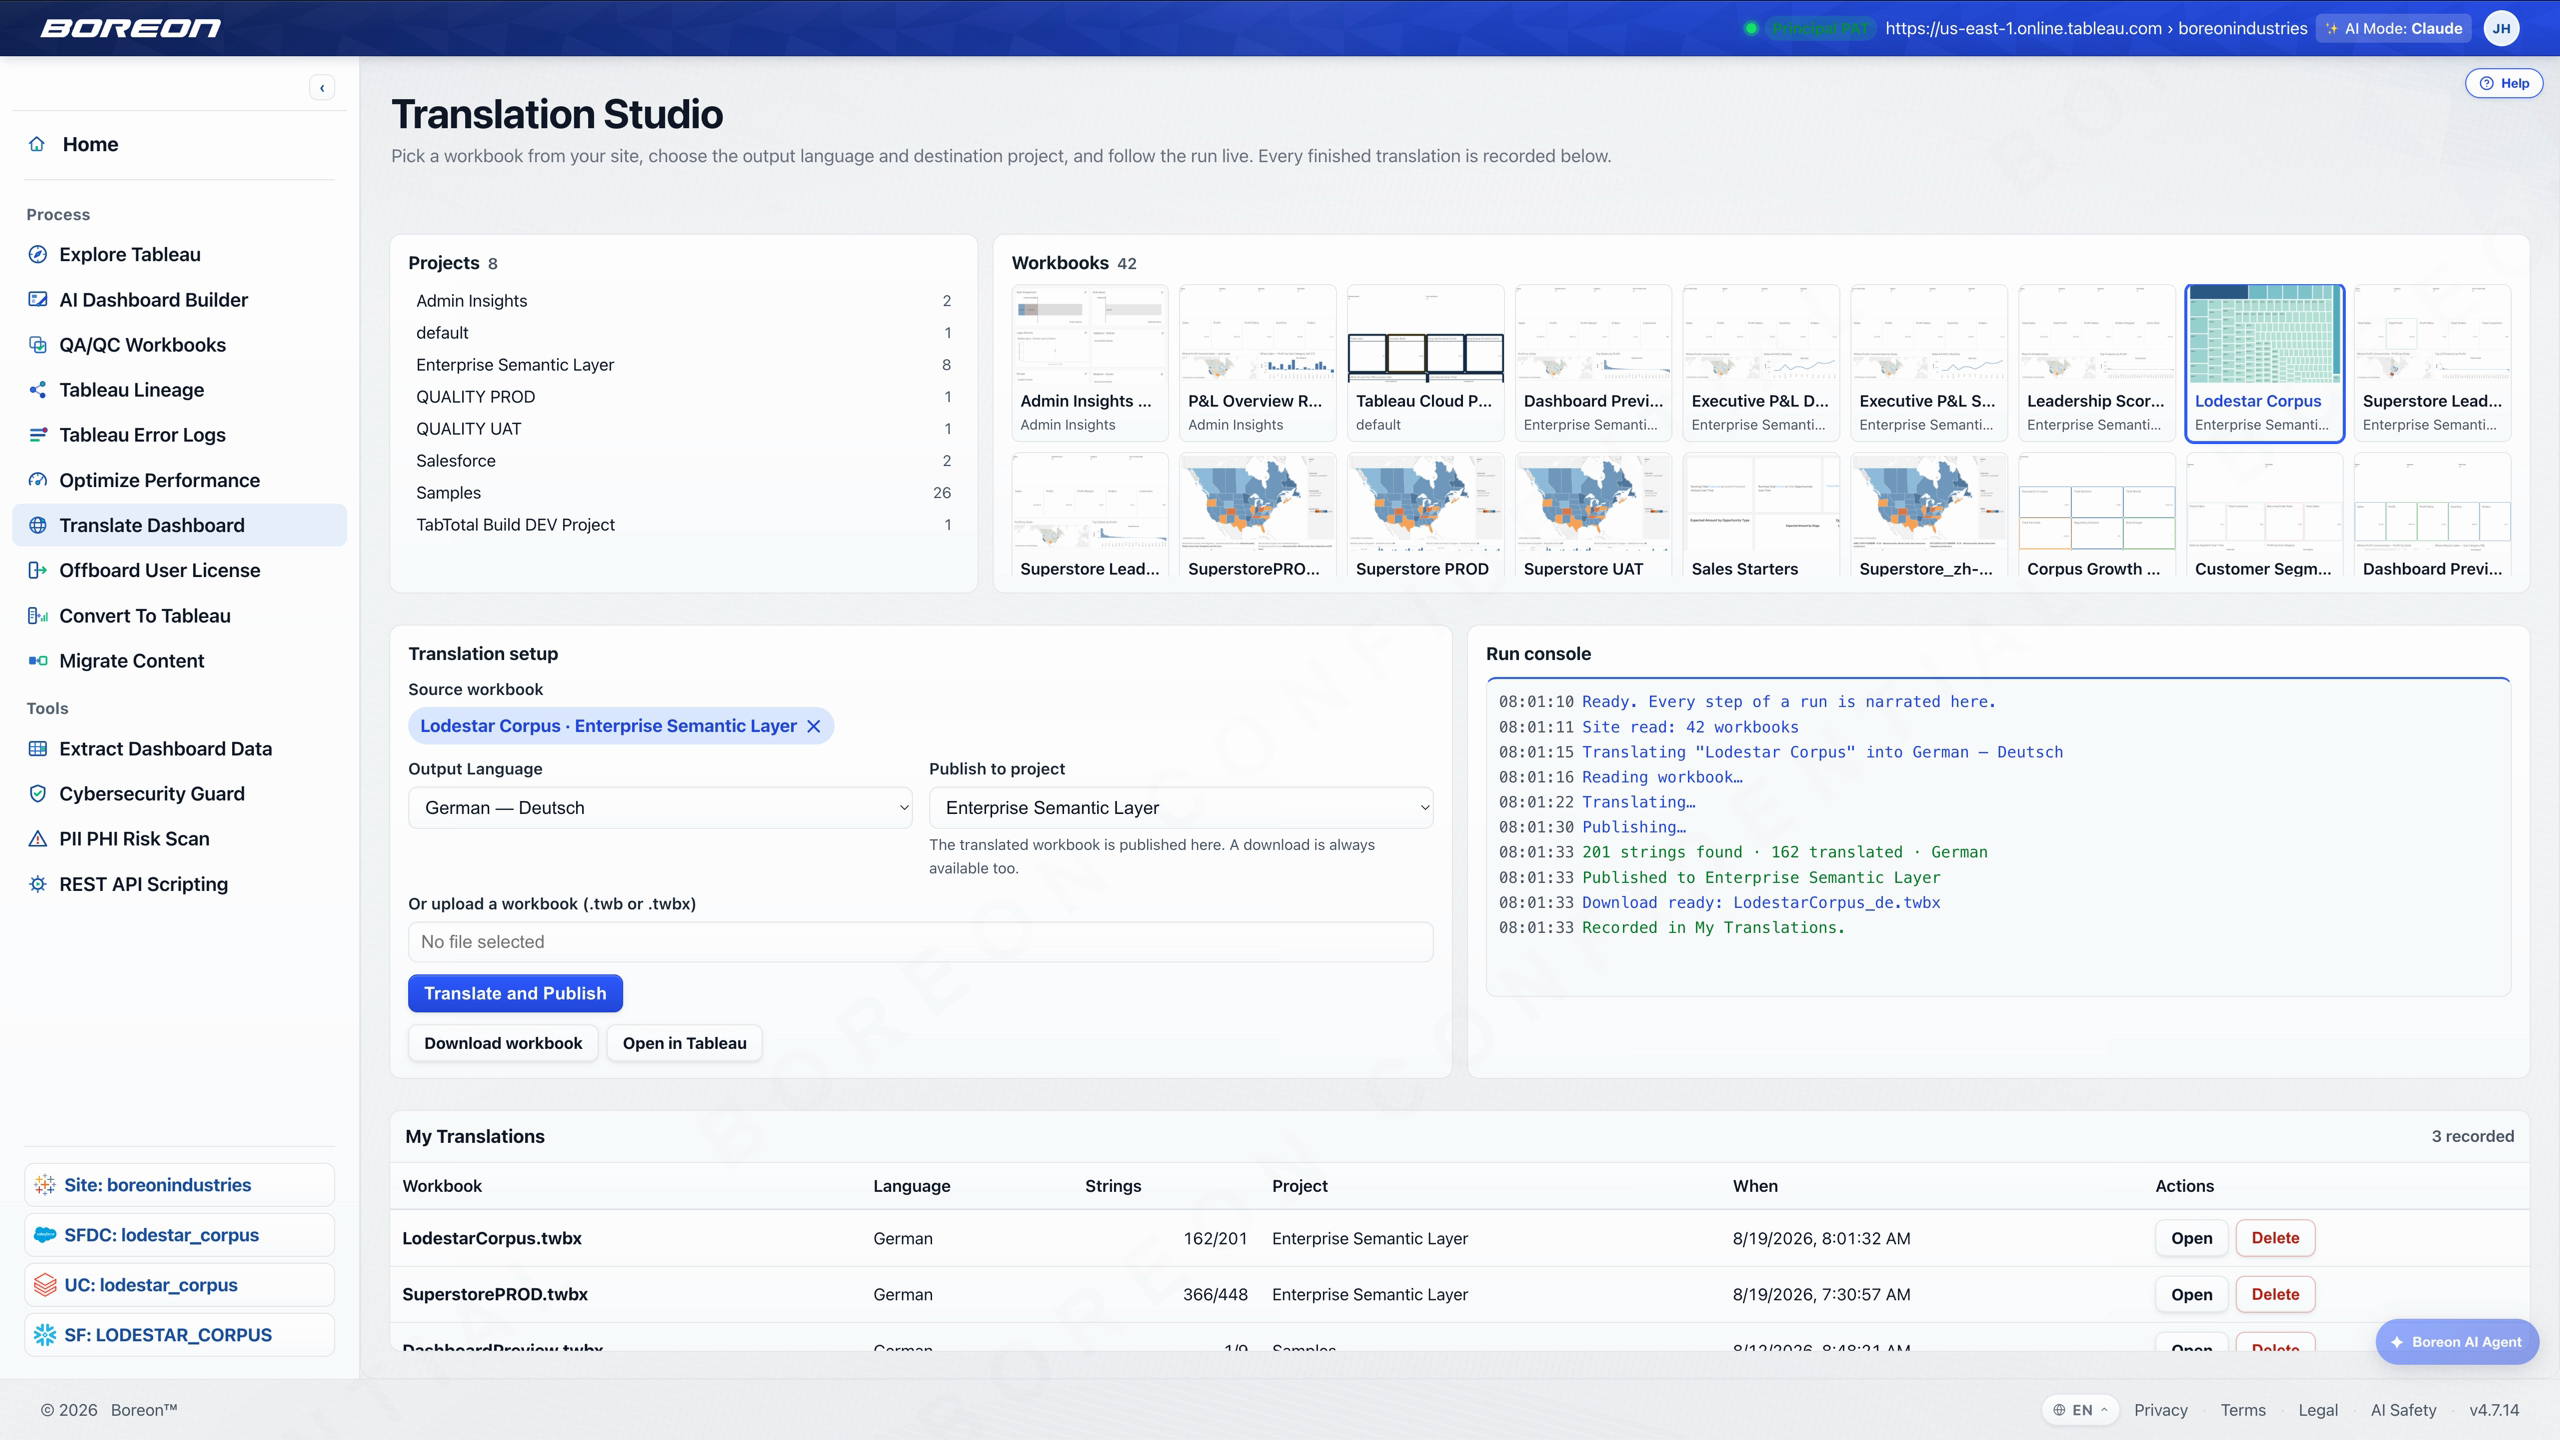The width and height of the screenshot is (2560, 1440).
Task: Select the Salesforce project
Action: pos(683,461)
